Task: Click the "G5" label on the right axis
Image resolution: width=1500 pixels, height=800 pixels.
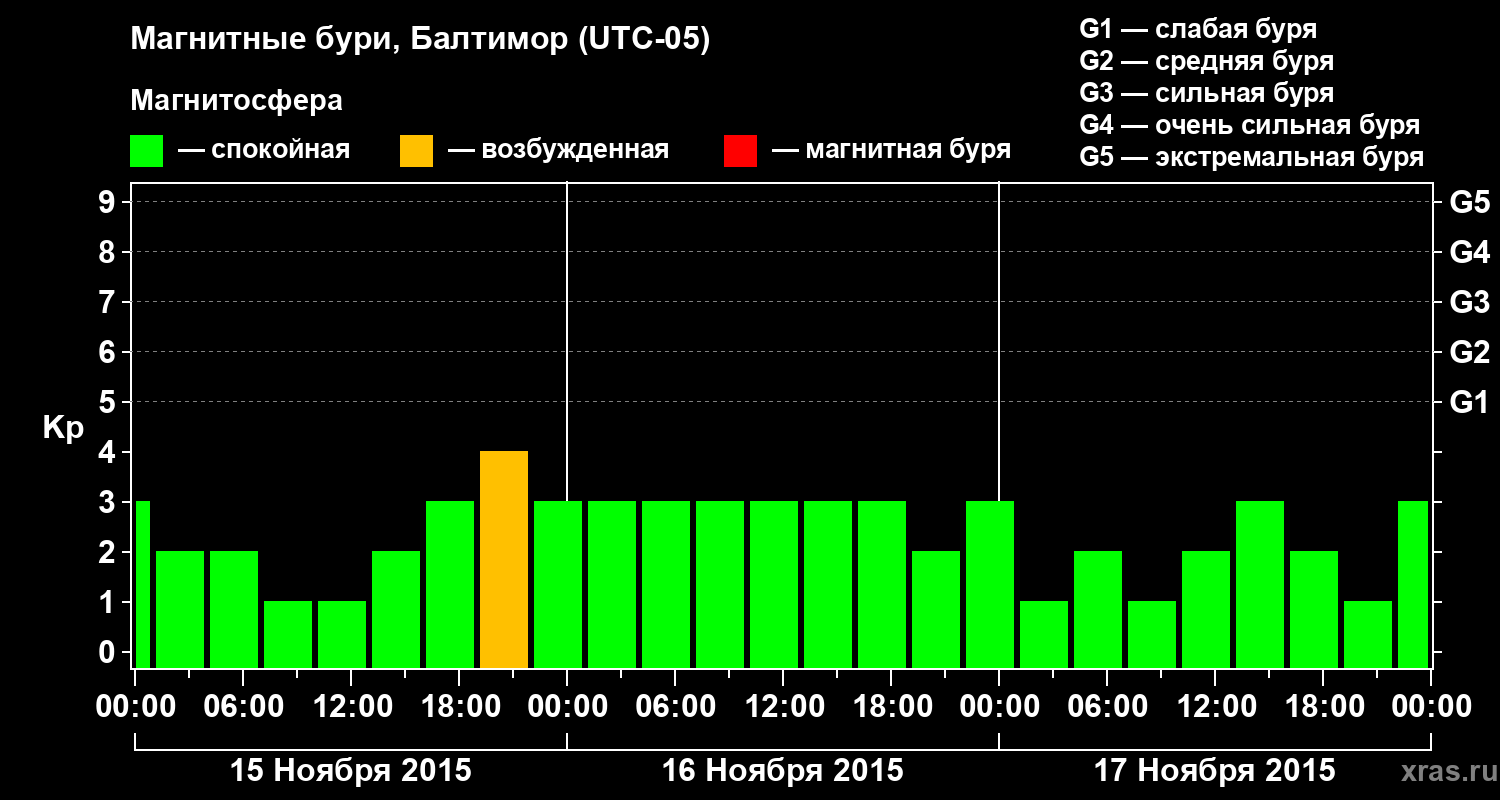Action: (x=1469, y=202)
